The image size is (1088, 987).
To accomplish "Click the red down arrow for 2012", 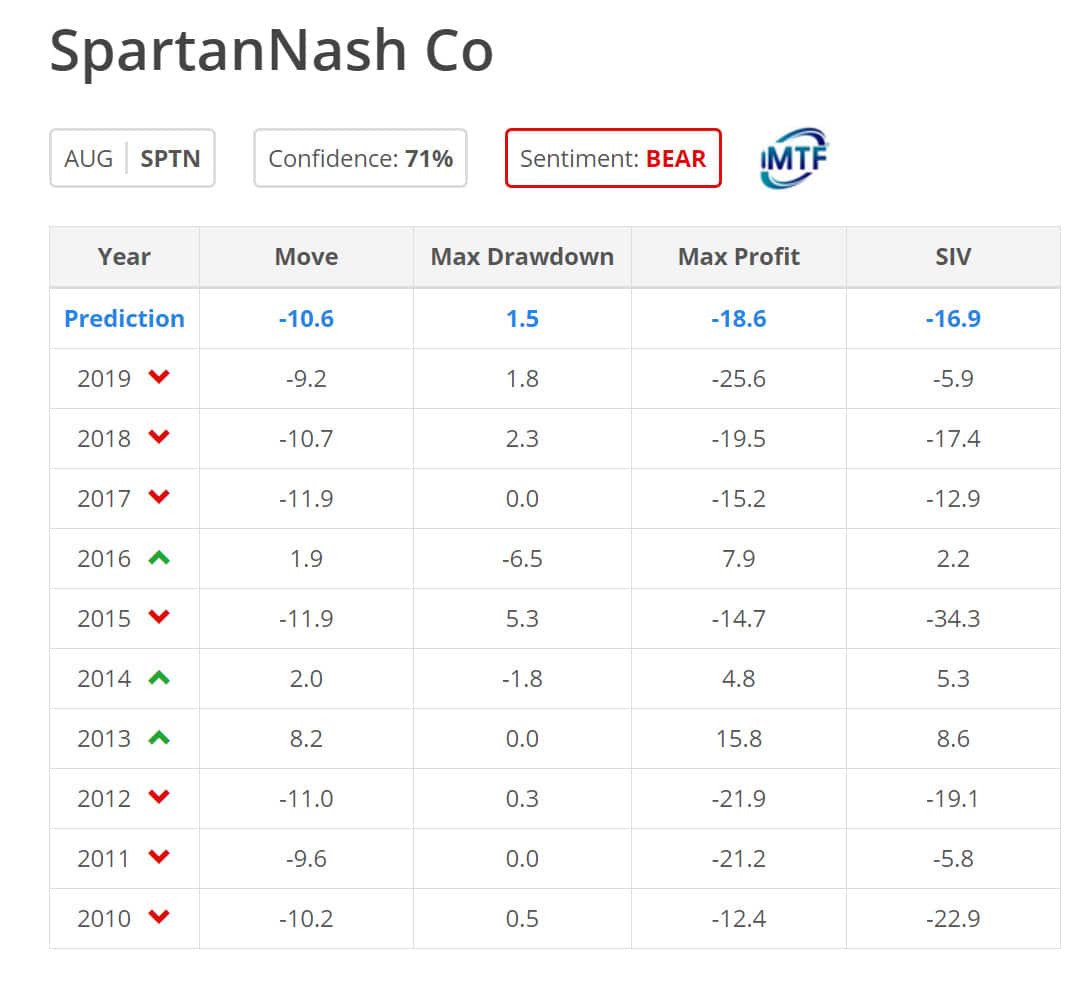I will (159, 797).
